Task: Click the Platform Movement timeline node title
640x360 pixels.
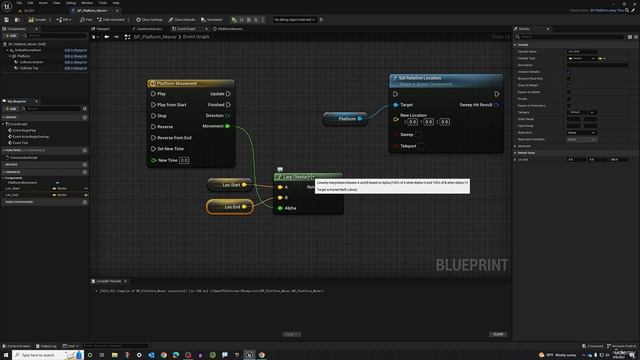Action: (x=177, y=83)
